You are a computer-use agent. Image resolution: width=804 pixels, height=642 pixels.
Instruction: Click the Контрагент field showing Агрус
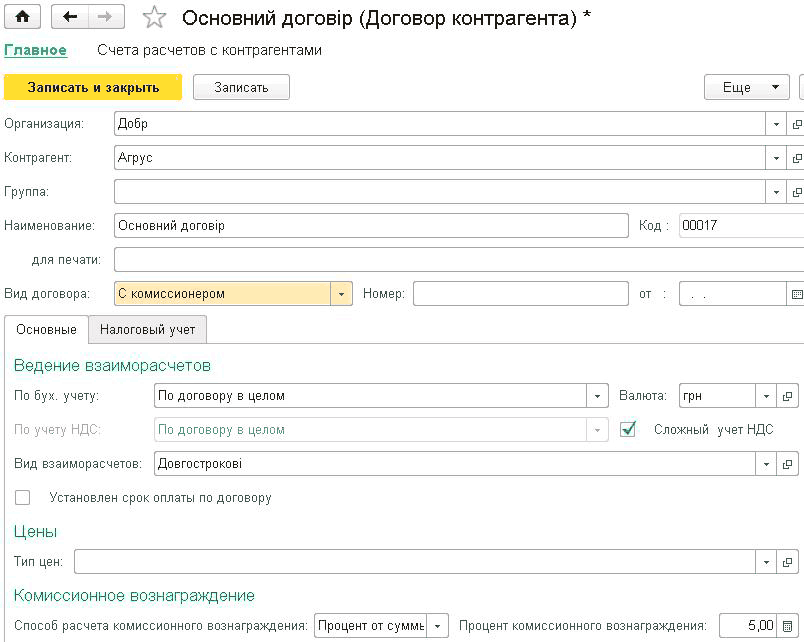440,158
